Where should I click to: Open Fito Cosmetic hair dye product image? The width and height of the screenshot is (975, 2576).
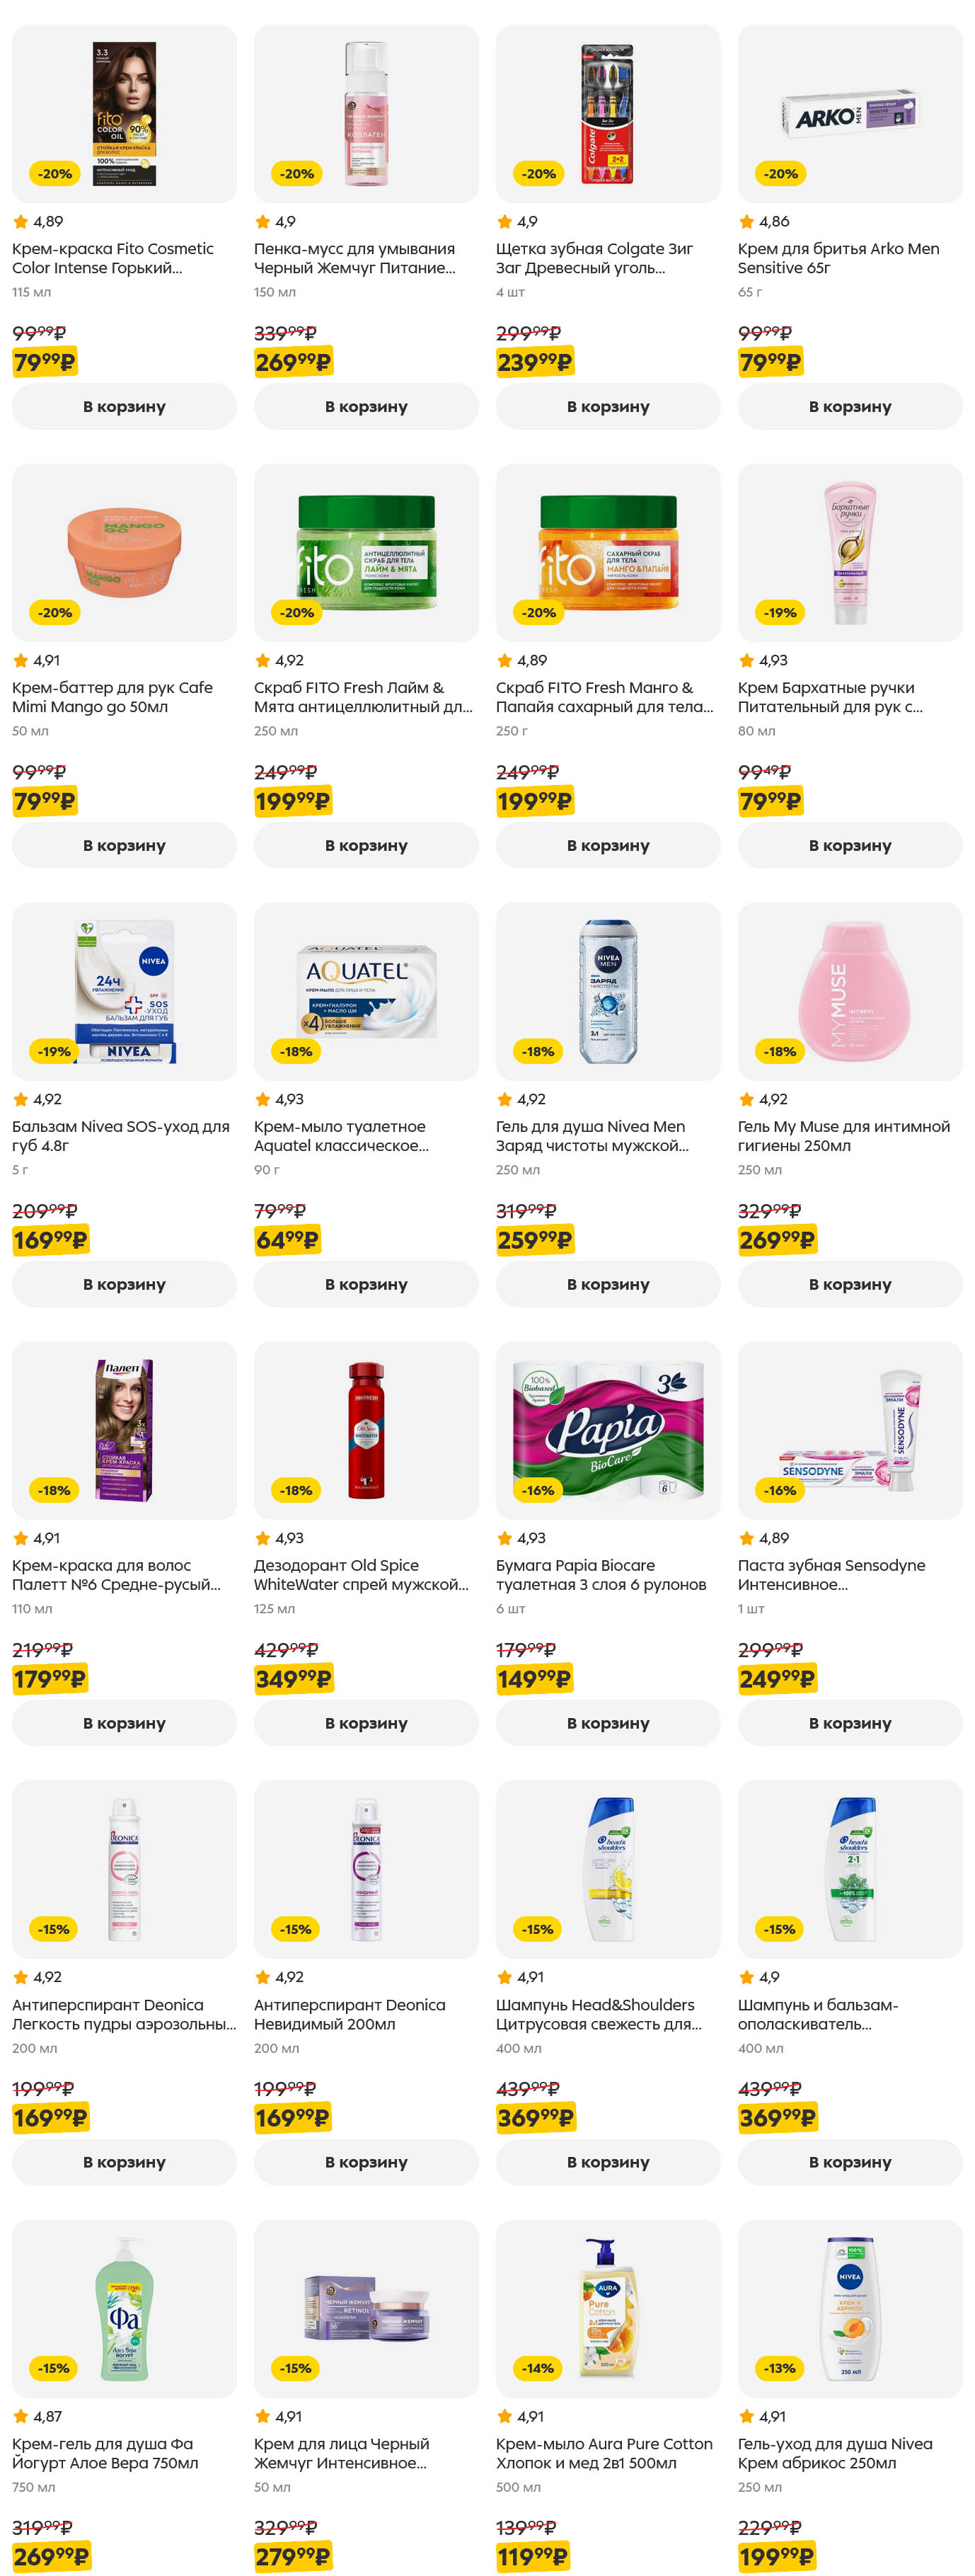pyautogui.click(x=124, y=113)
